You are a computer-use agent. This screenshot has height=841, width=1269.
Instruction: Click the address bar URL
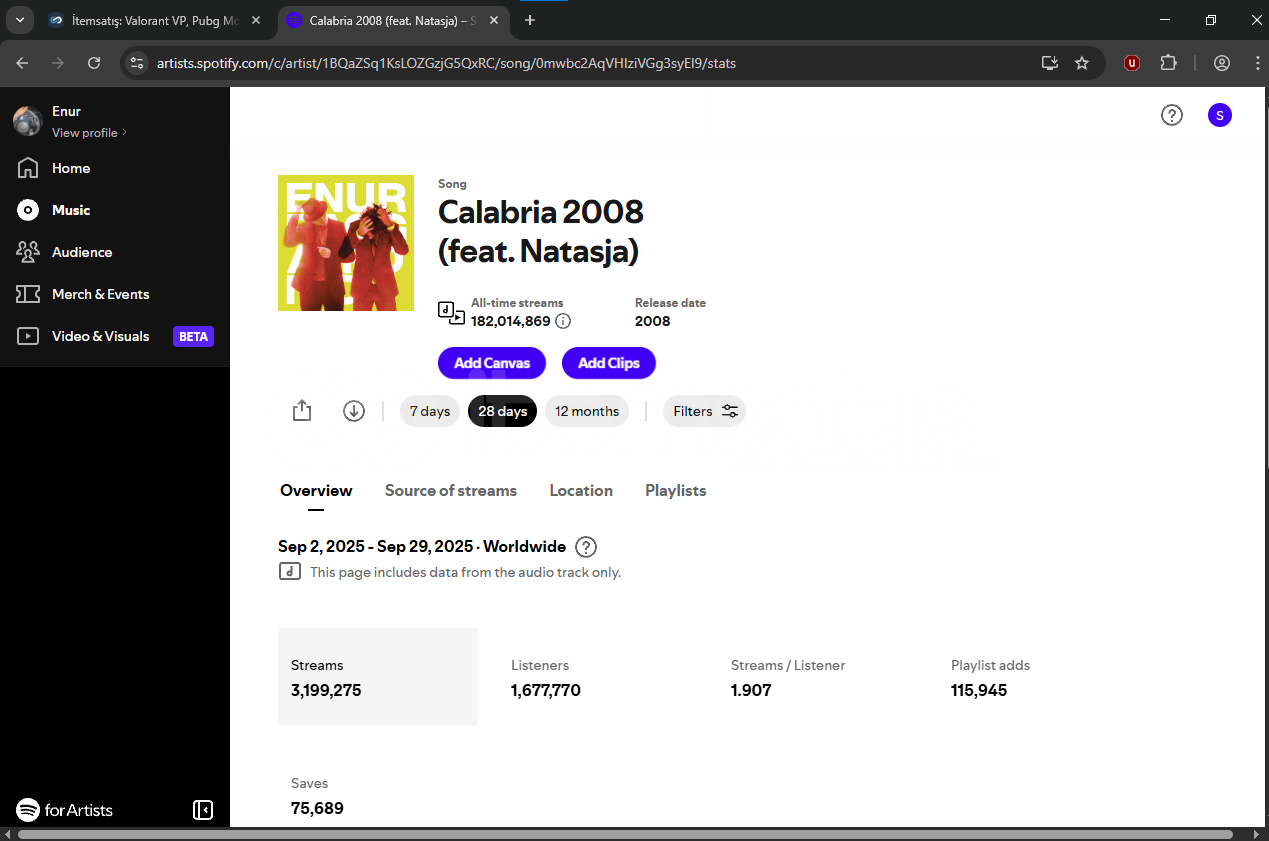point(446,63)
